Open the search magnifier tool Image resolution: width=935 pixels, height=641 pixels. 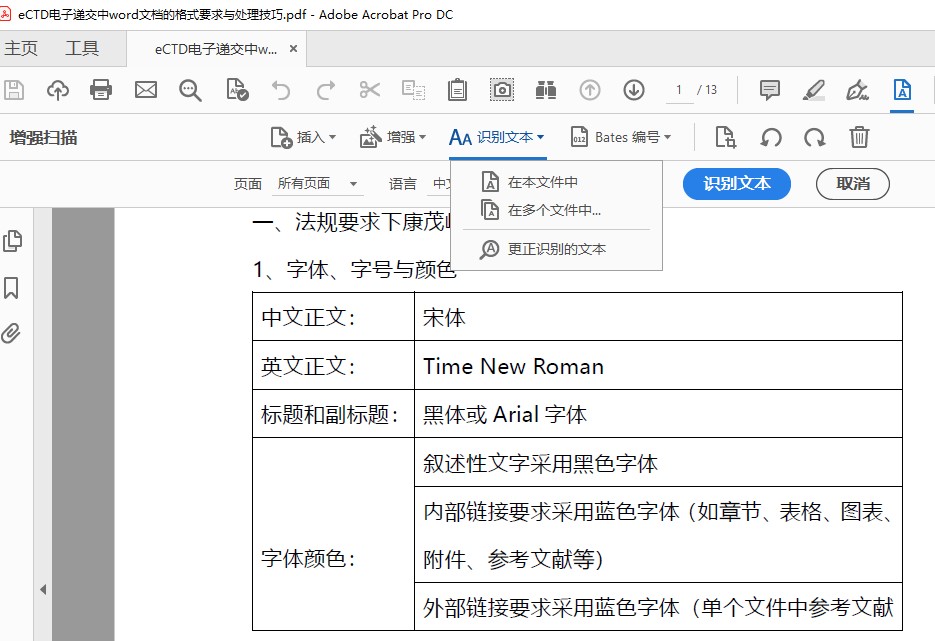190,90
